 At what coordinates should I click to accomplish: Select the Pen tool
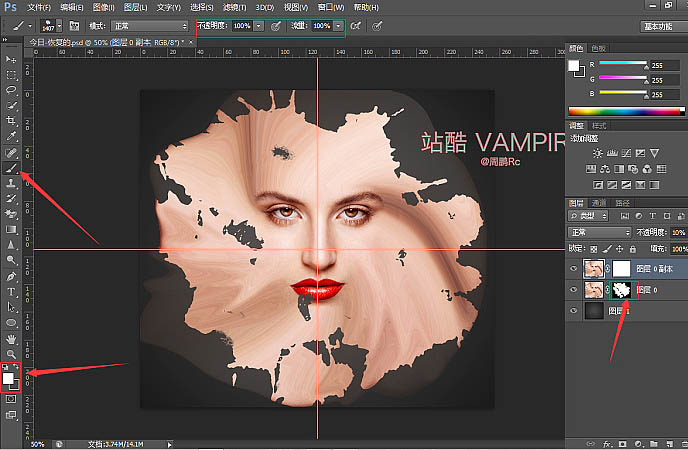pyautogui.click(x=12, y=276)
